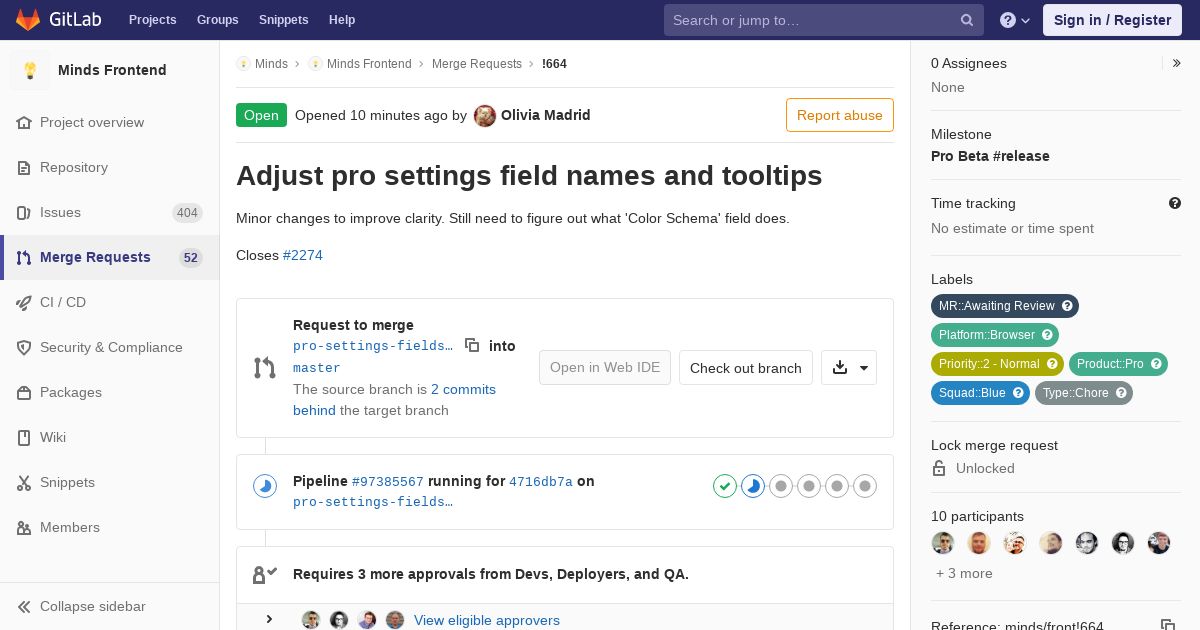Click the Check out branch button
1200x630 pixels.
[x=746, y=367]
